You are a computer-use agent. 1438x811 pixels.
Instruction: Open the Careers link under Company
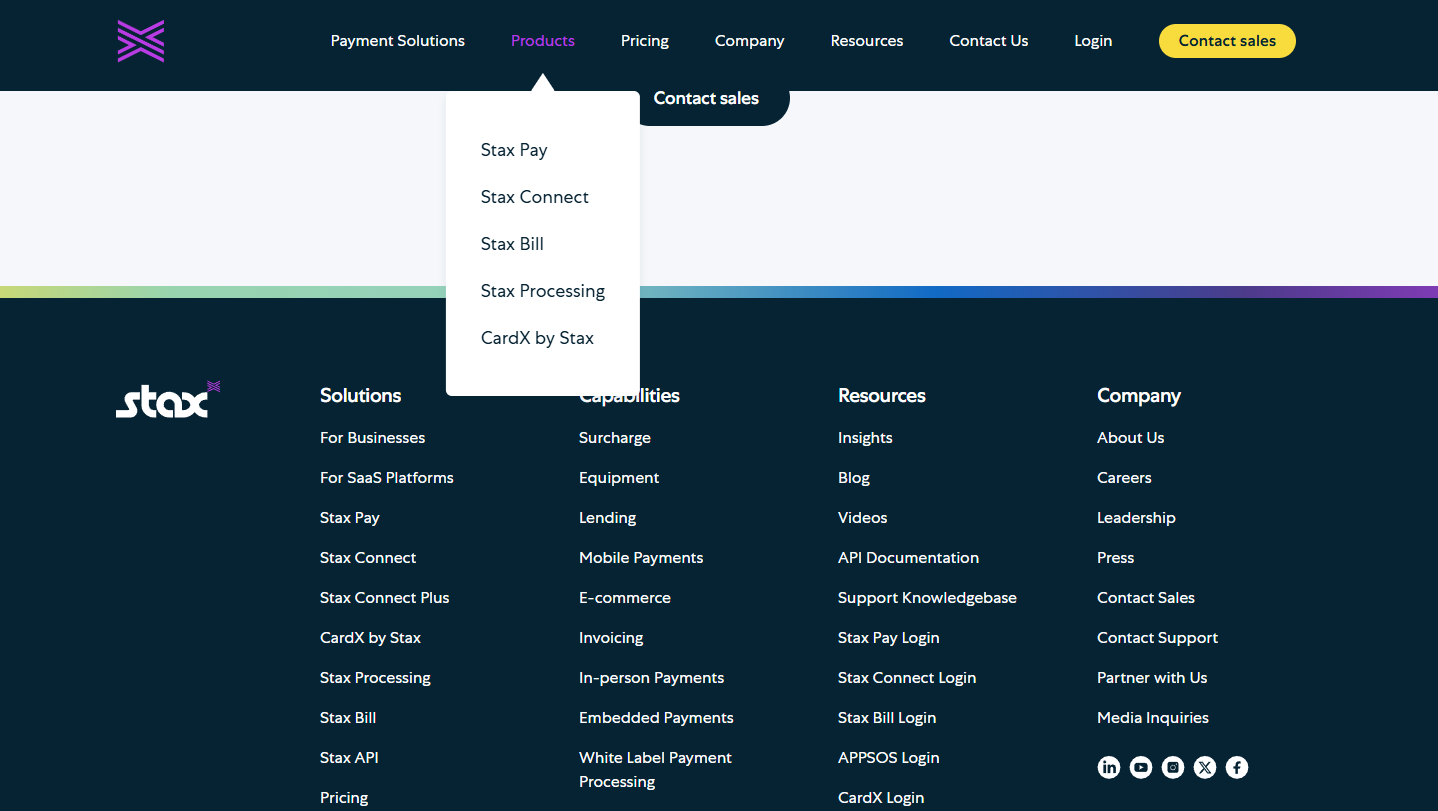tap(1124, 478)
